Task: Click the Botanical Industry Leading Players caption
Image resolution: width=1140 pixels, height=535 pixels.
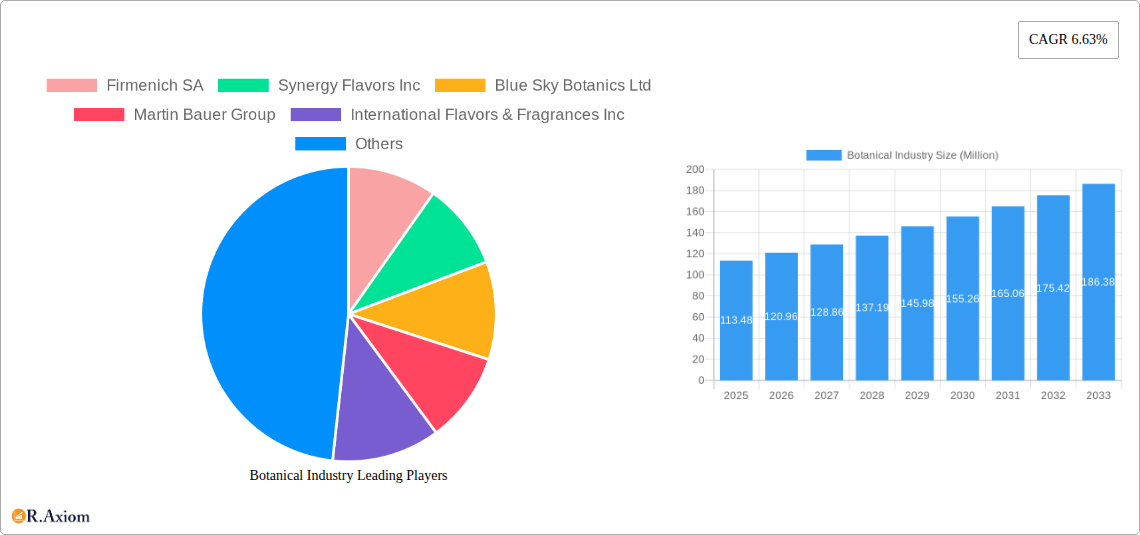Action: (348, 475)
